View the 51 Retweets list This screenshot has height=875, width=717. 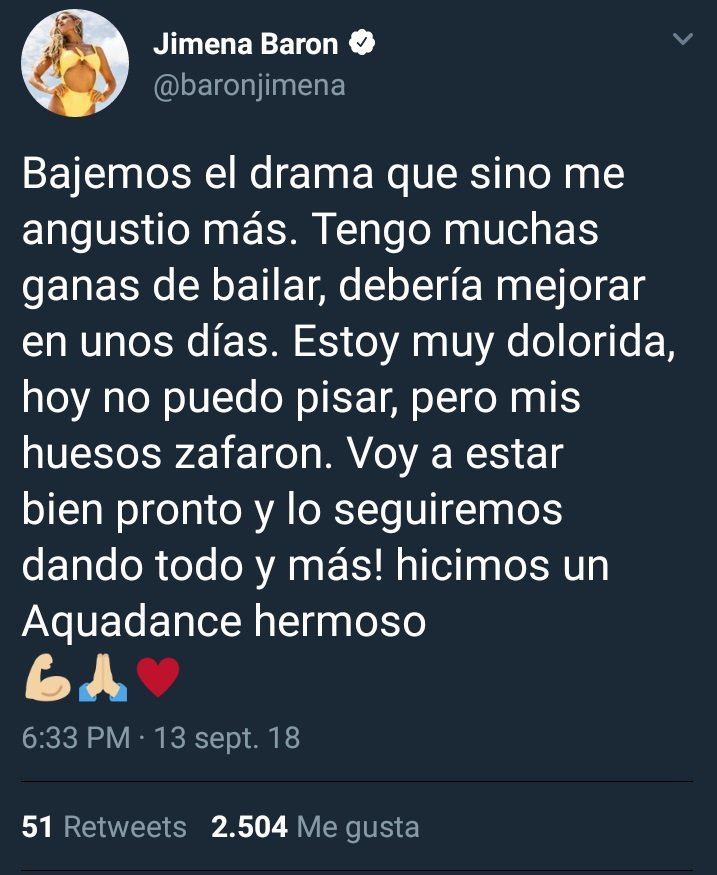[x=104, y=826]
